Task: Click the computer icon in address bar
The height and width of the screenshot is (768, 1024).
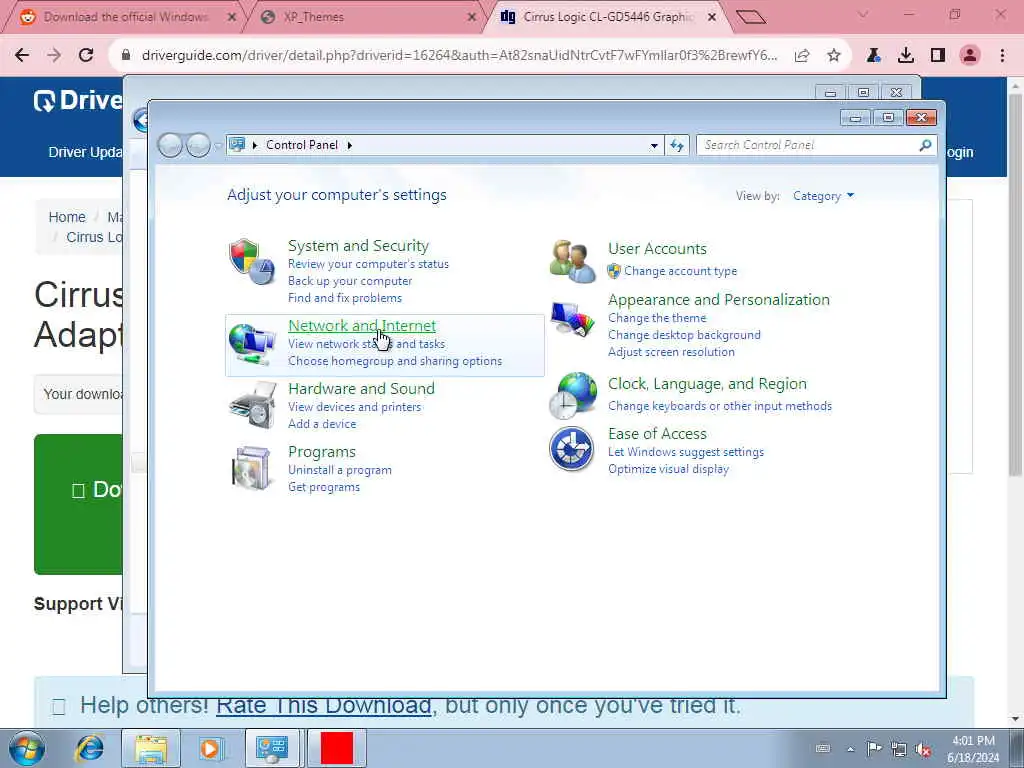Action: point(237,144)
